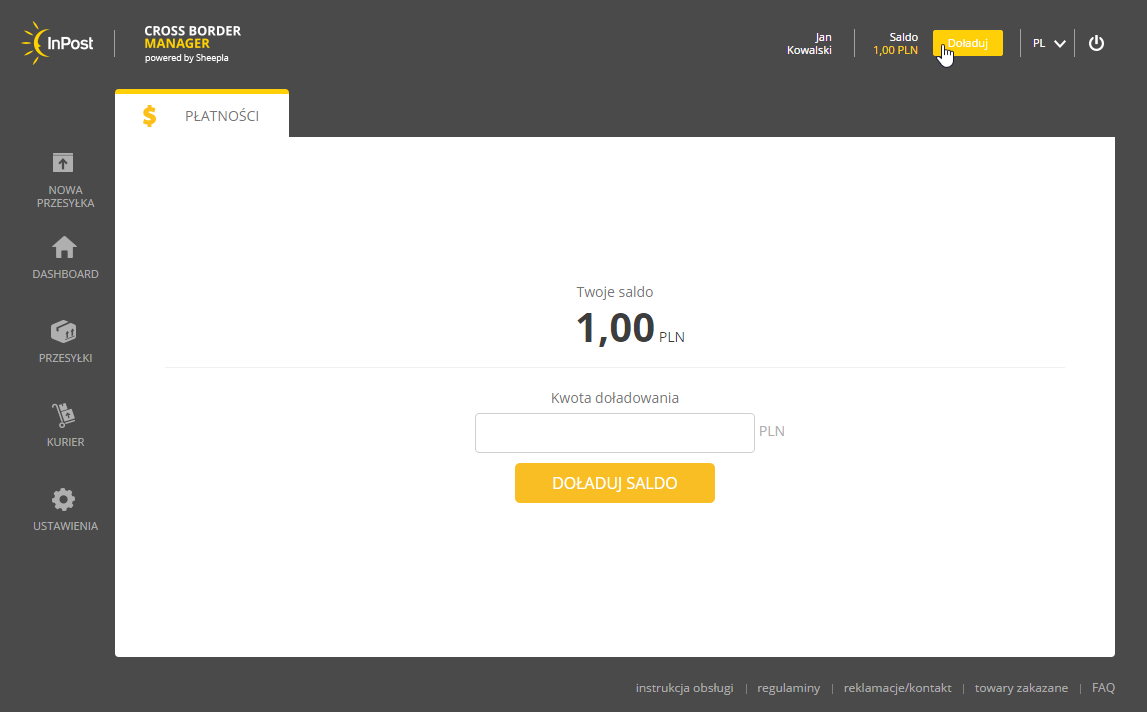Viewport: 1147px width, 712px height.
Task: Click the powered by Sheepla text
Action: (187, 58)
